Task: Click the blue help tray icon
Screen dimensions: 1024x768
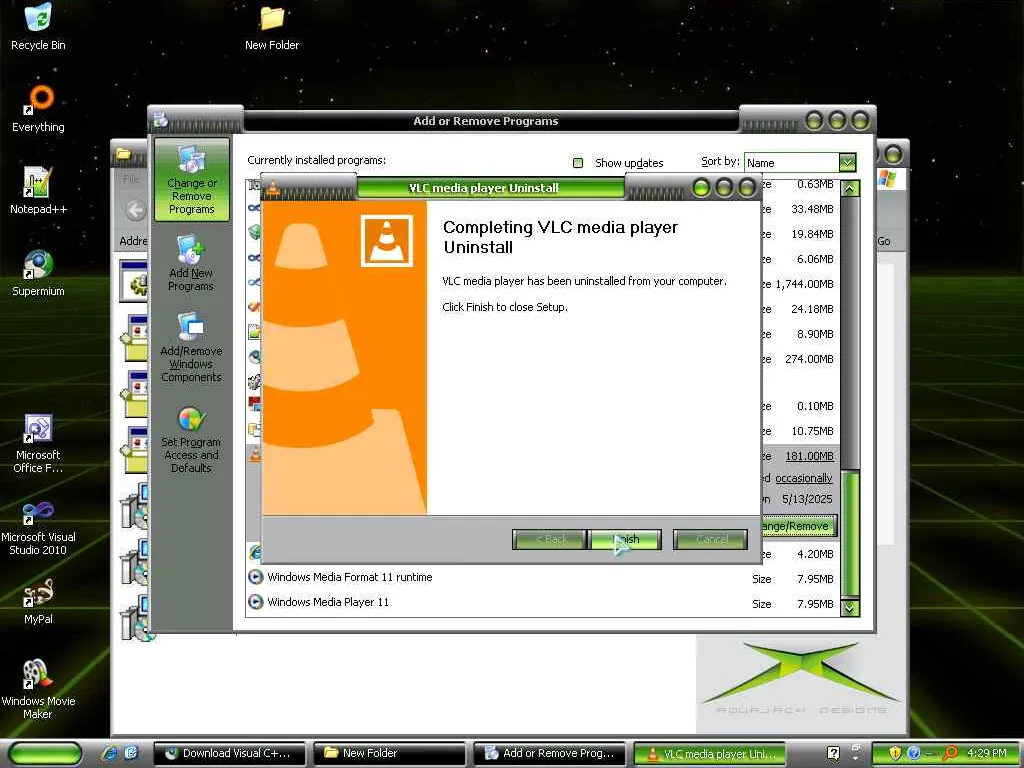Action: coord(914,753)
